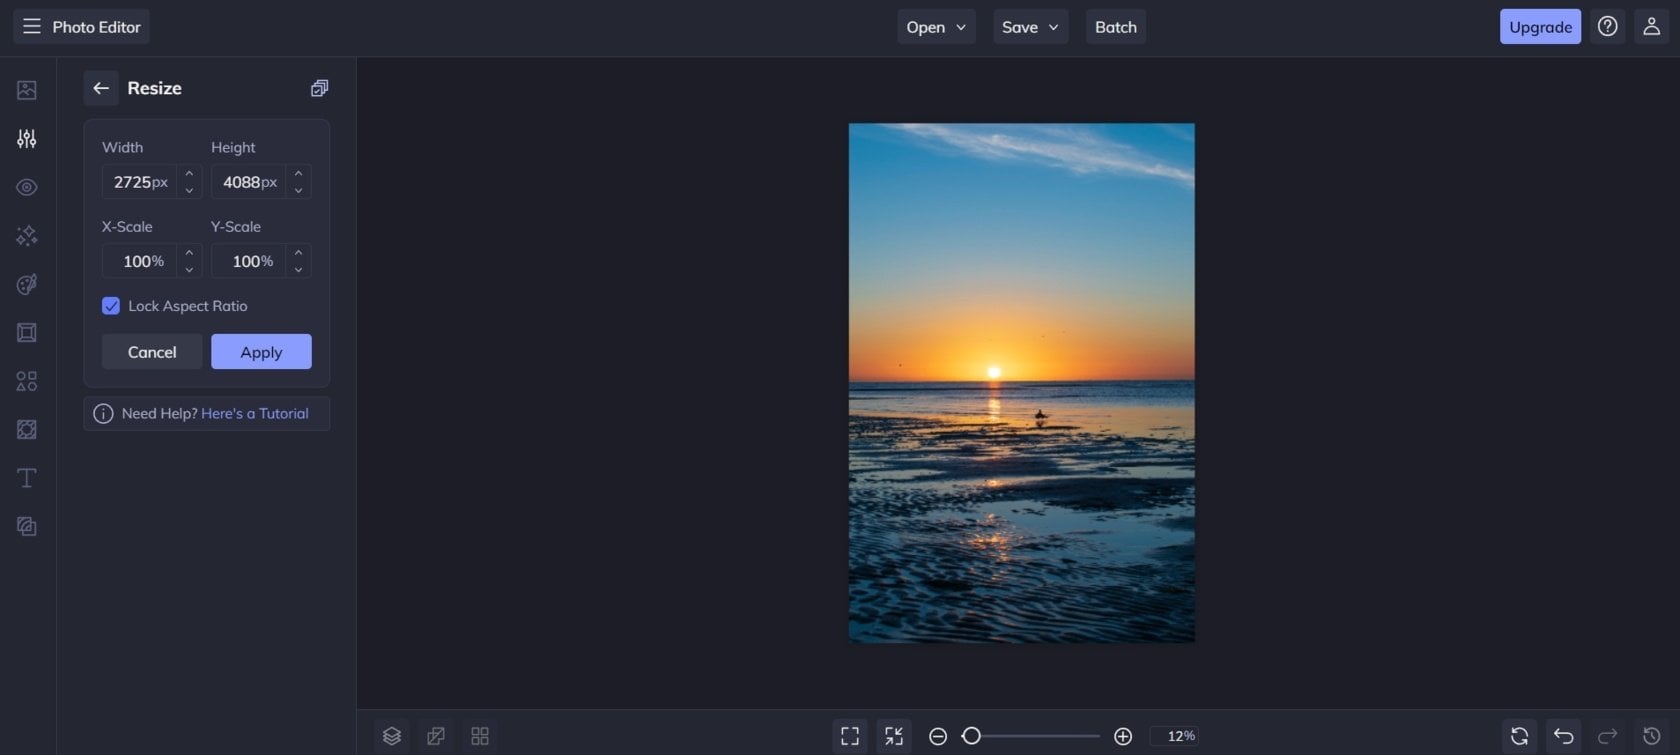Select the Text tool icon

(27, 478)
